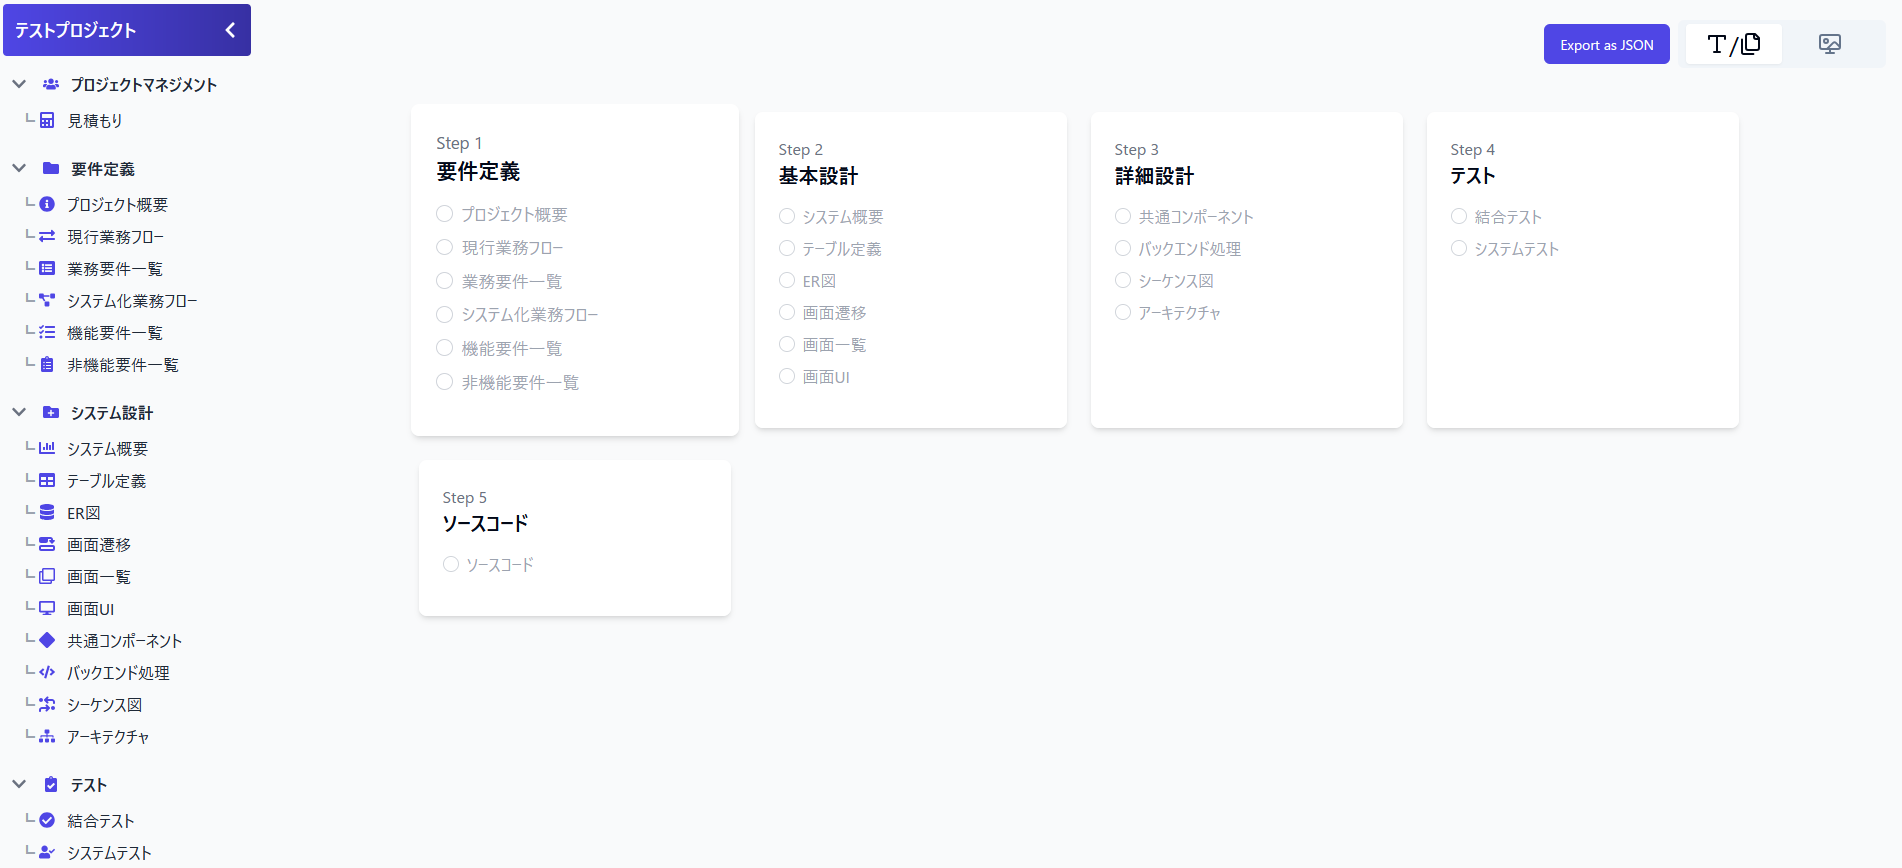Image resolution: width=1902 pixels, height=868 pixels.
Task: Click 画面遷移 item in Step 2 card
Action: 835,313
